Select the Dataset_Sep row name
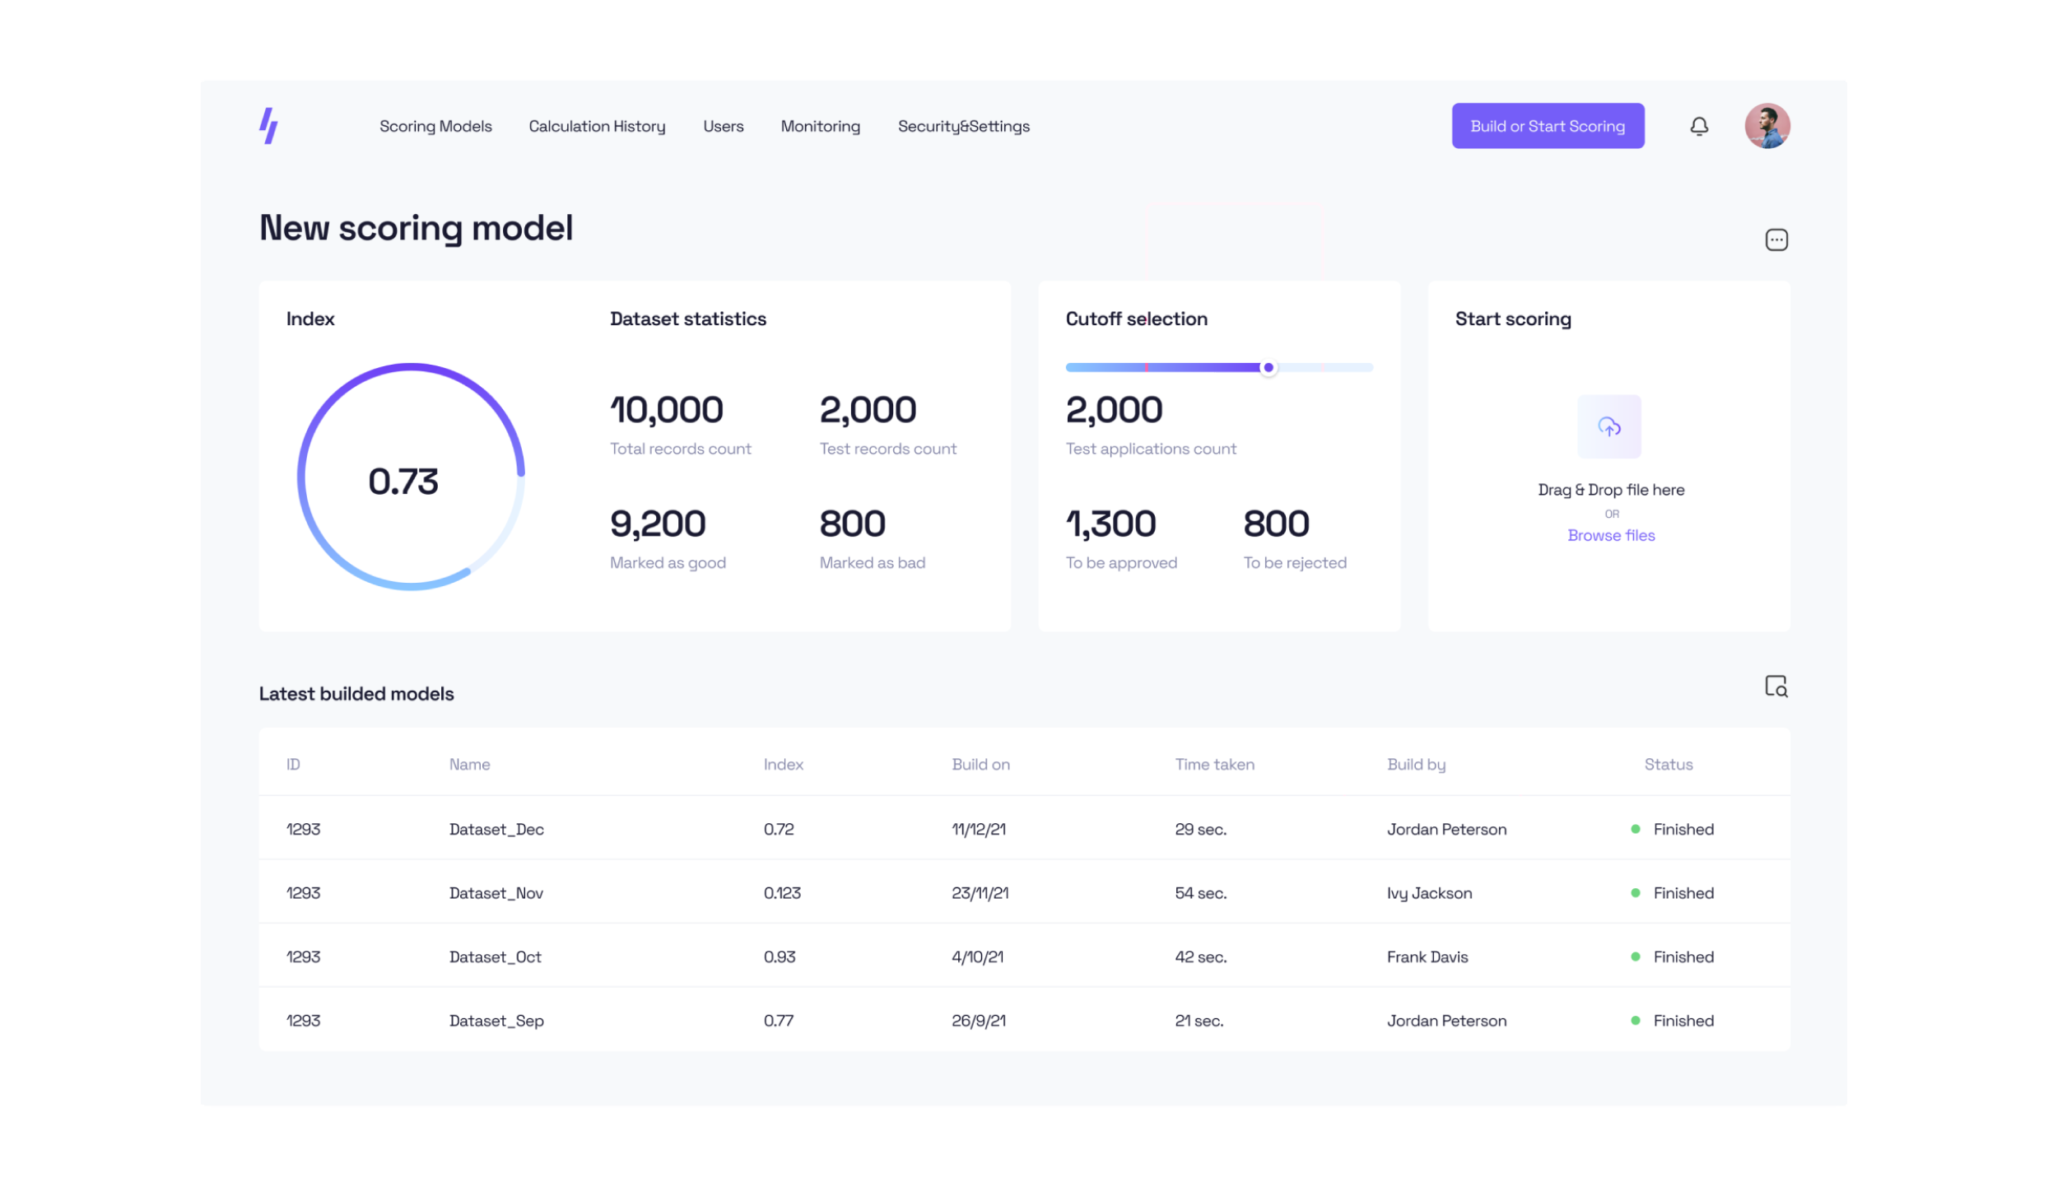 [496, 1021]
